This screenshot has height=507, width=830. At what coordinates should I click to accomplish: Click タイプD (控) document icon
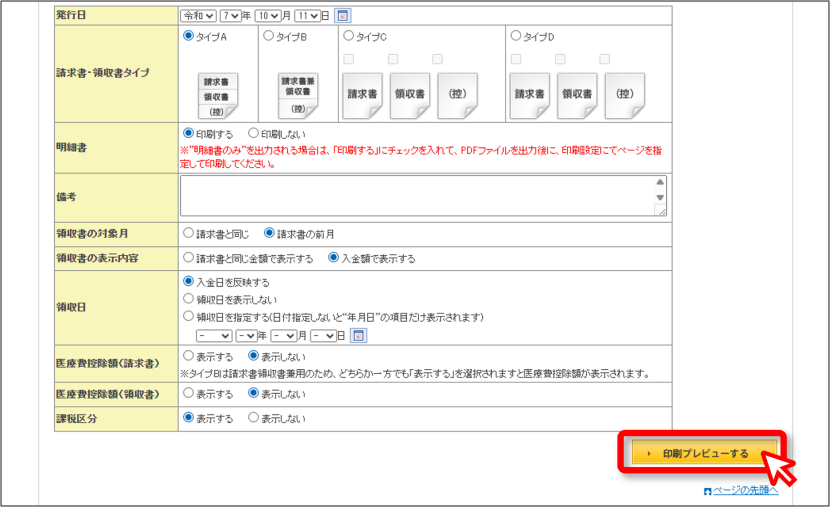[x=625, y=96]
